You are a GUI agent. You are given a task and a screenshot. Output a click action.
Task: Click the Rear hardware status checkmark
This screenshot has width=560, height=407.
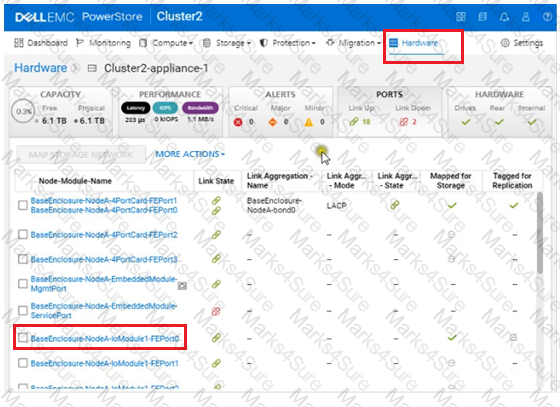pos(499,122)
